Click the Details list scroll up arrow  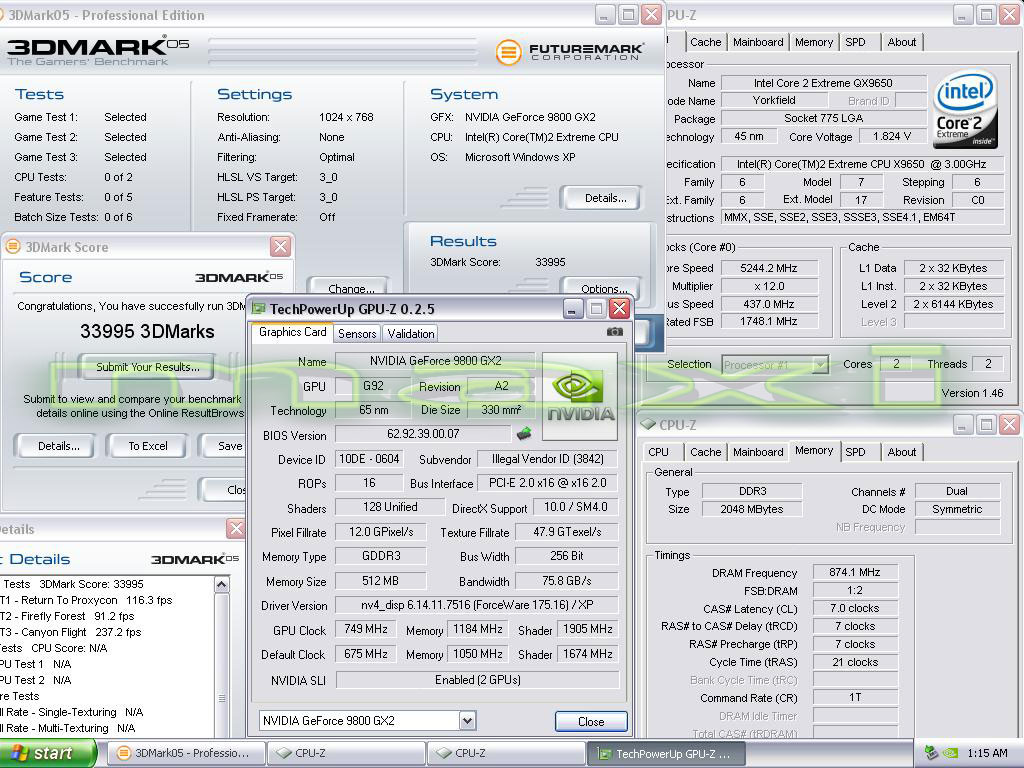[x=222, y=584]
